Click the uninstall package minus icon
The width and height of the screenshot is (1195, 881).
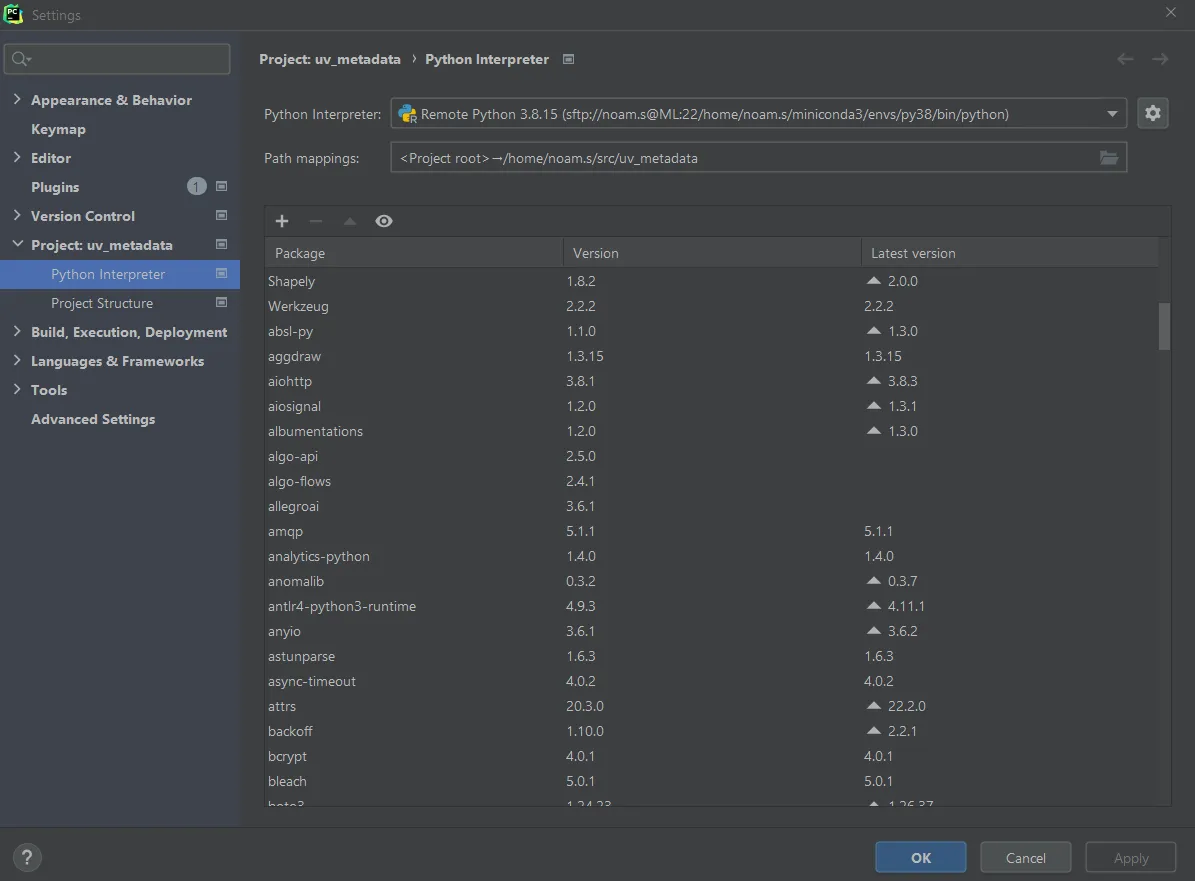[316, 221]
